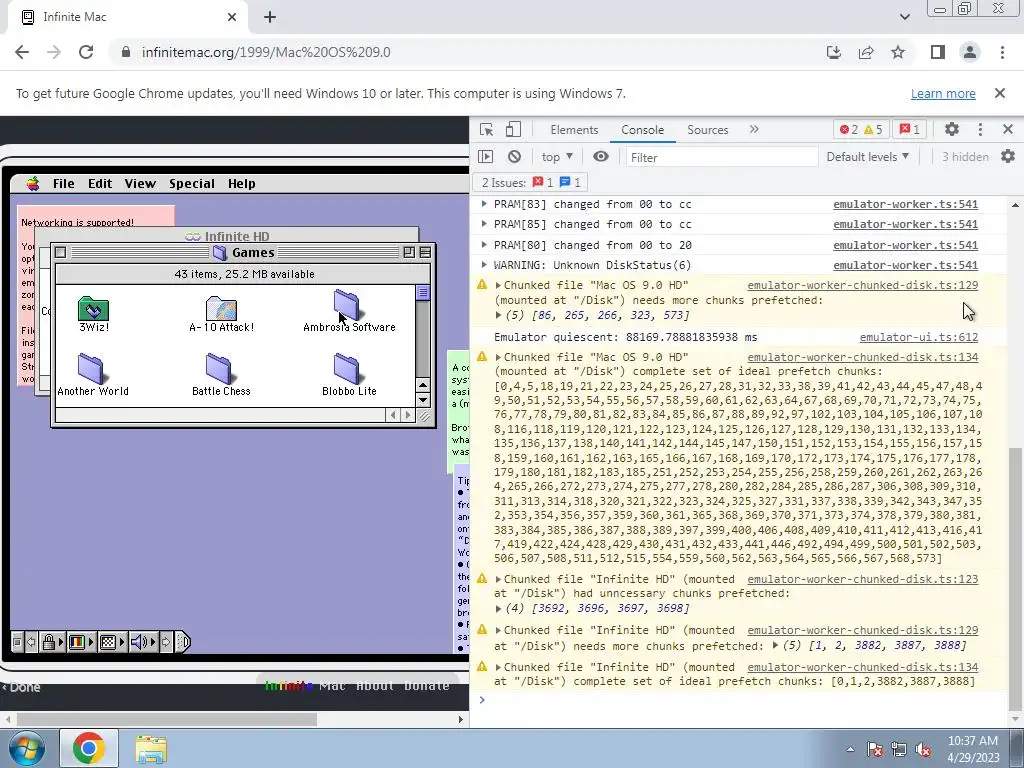Click the monitor resolution icon in Control Strip
The height and width of the screenshot is (768, 1024).
(x=108, y=642)
